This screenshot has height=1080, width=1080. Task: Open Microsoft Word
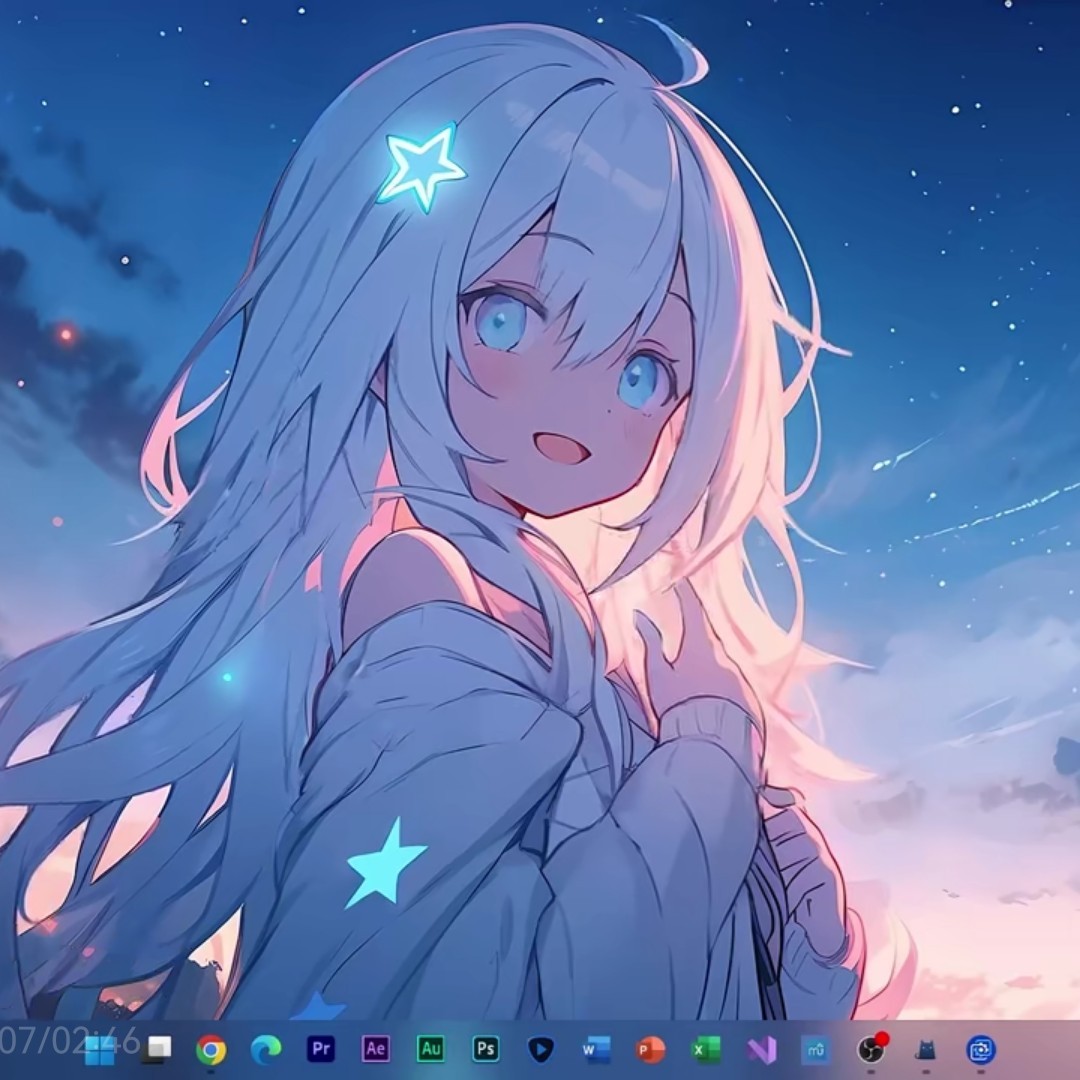[x=596, y=1049]
